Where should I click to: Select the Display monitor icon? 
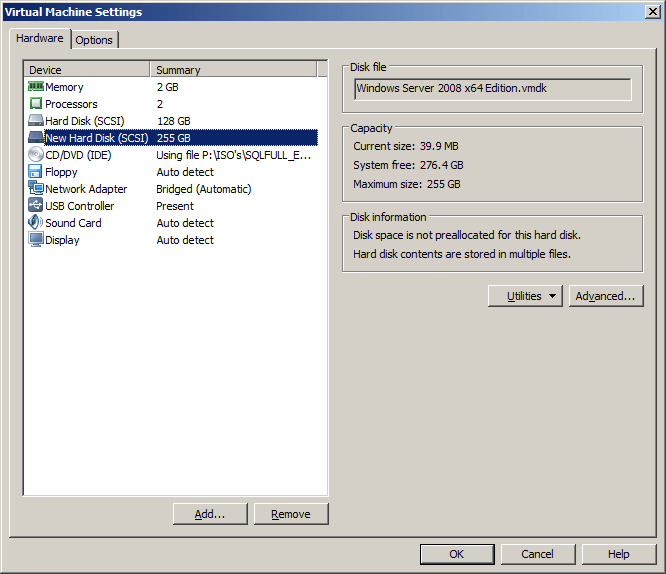click(x=35, y=240)
